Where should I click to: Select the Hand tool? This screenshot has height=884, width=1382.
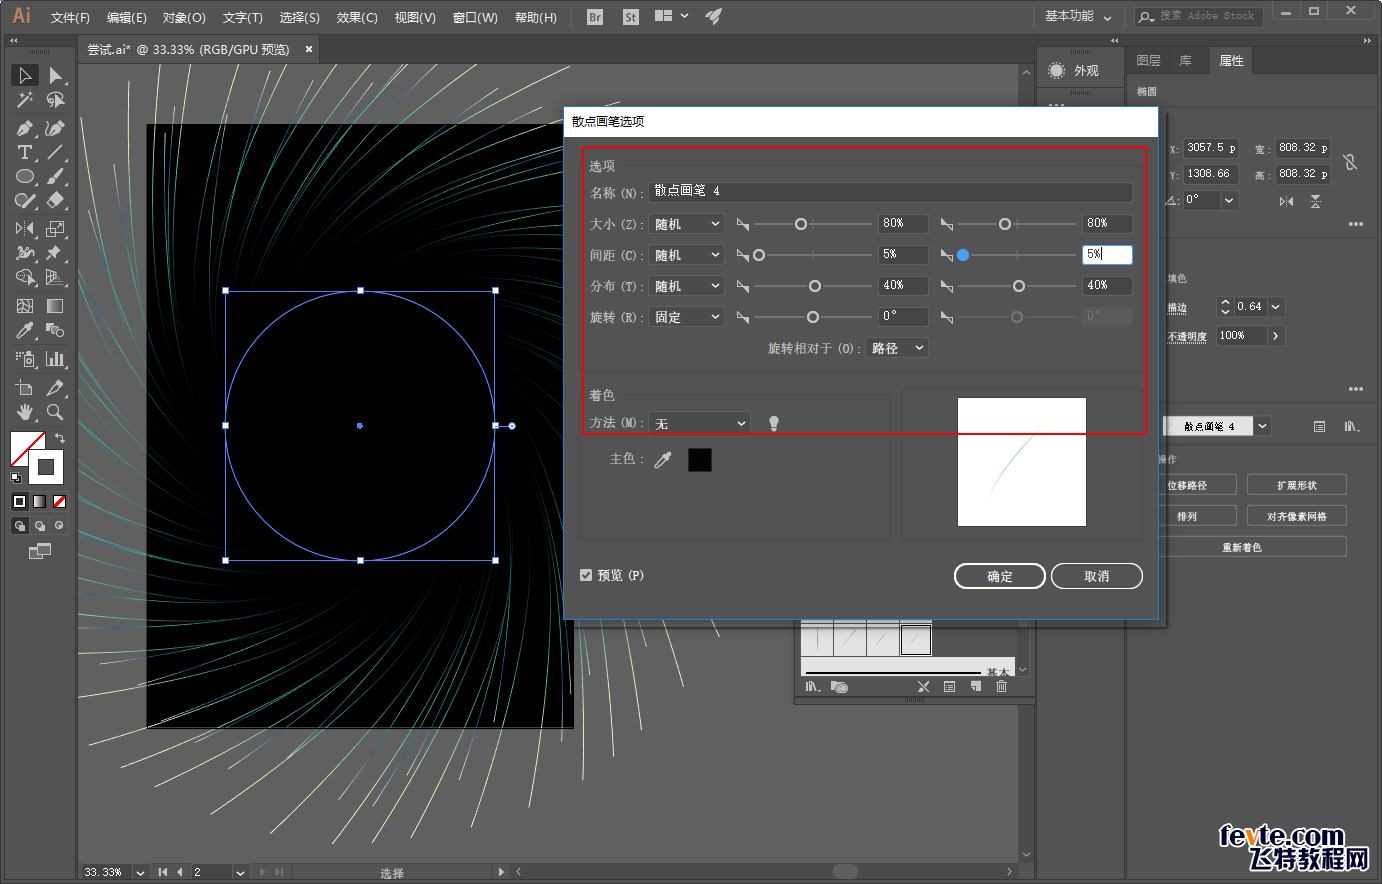pos(25,411)
